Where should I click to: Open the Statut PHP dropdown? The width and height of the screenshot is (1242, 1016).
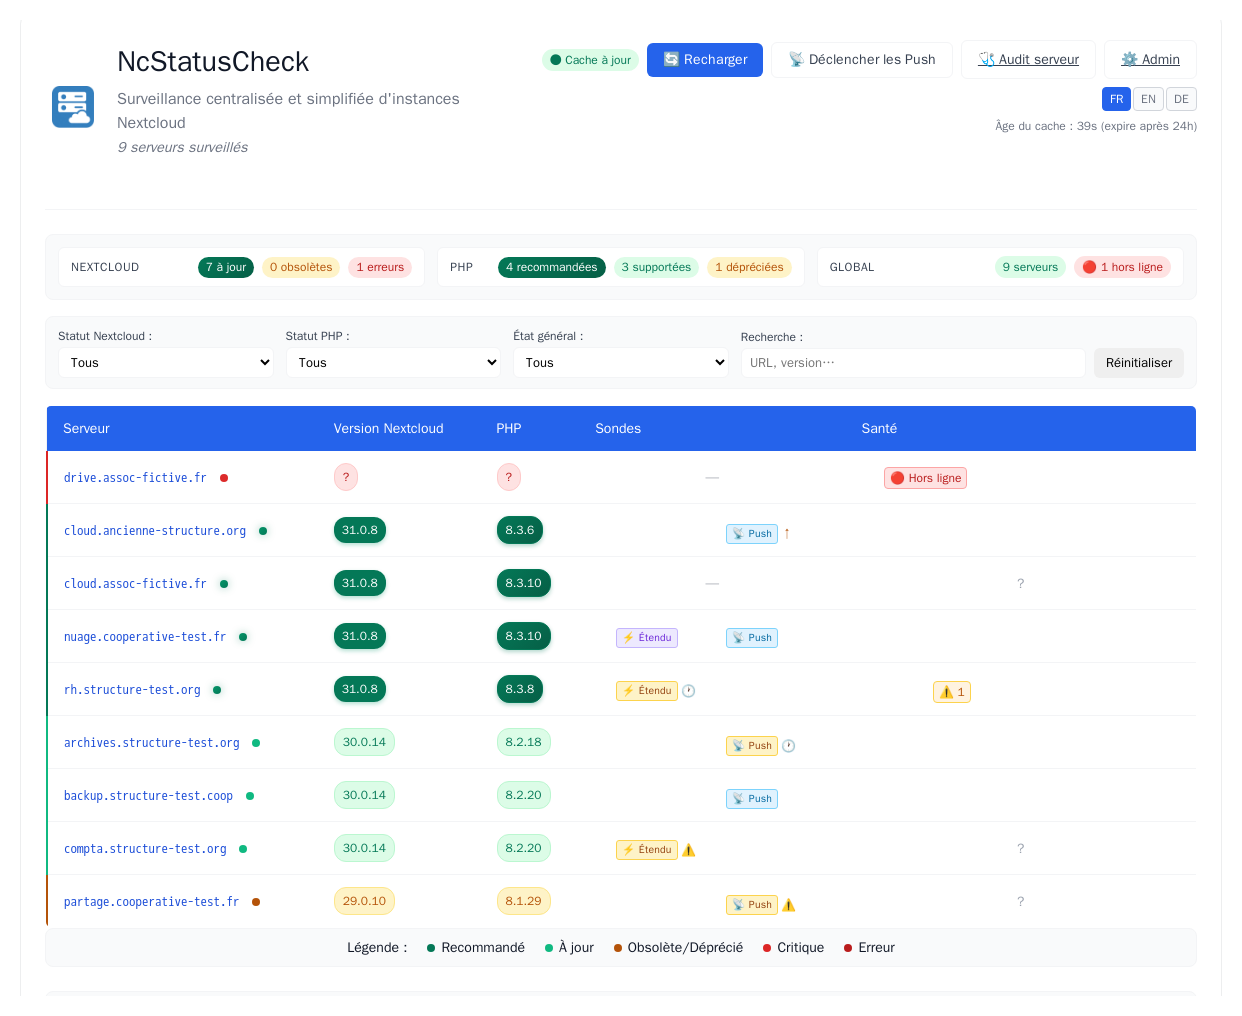(393, 363)
